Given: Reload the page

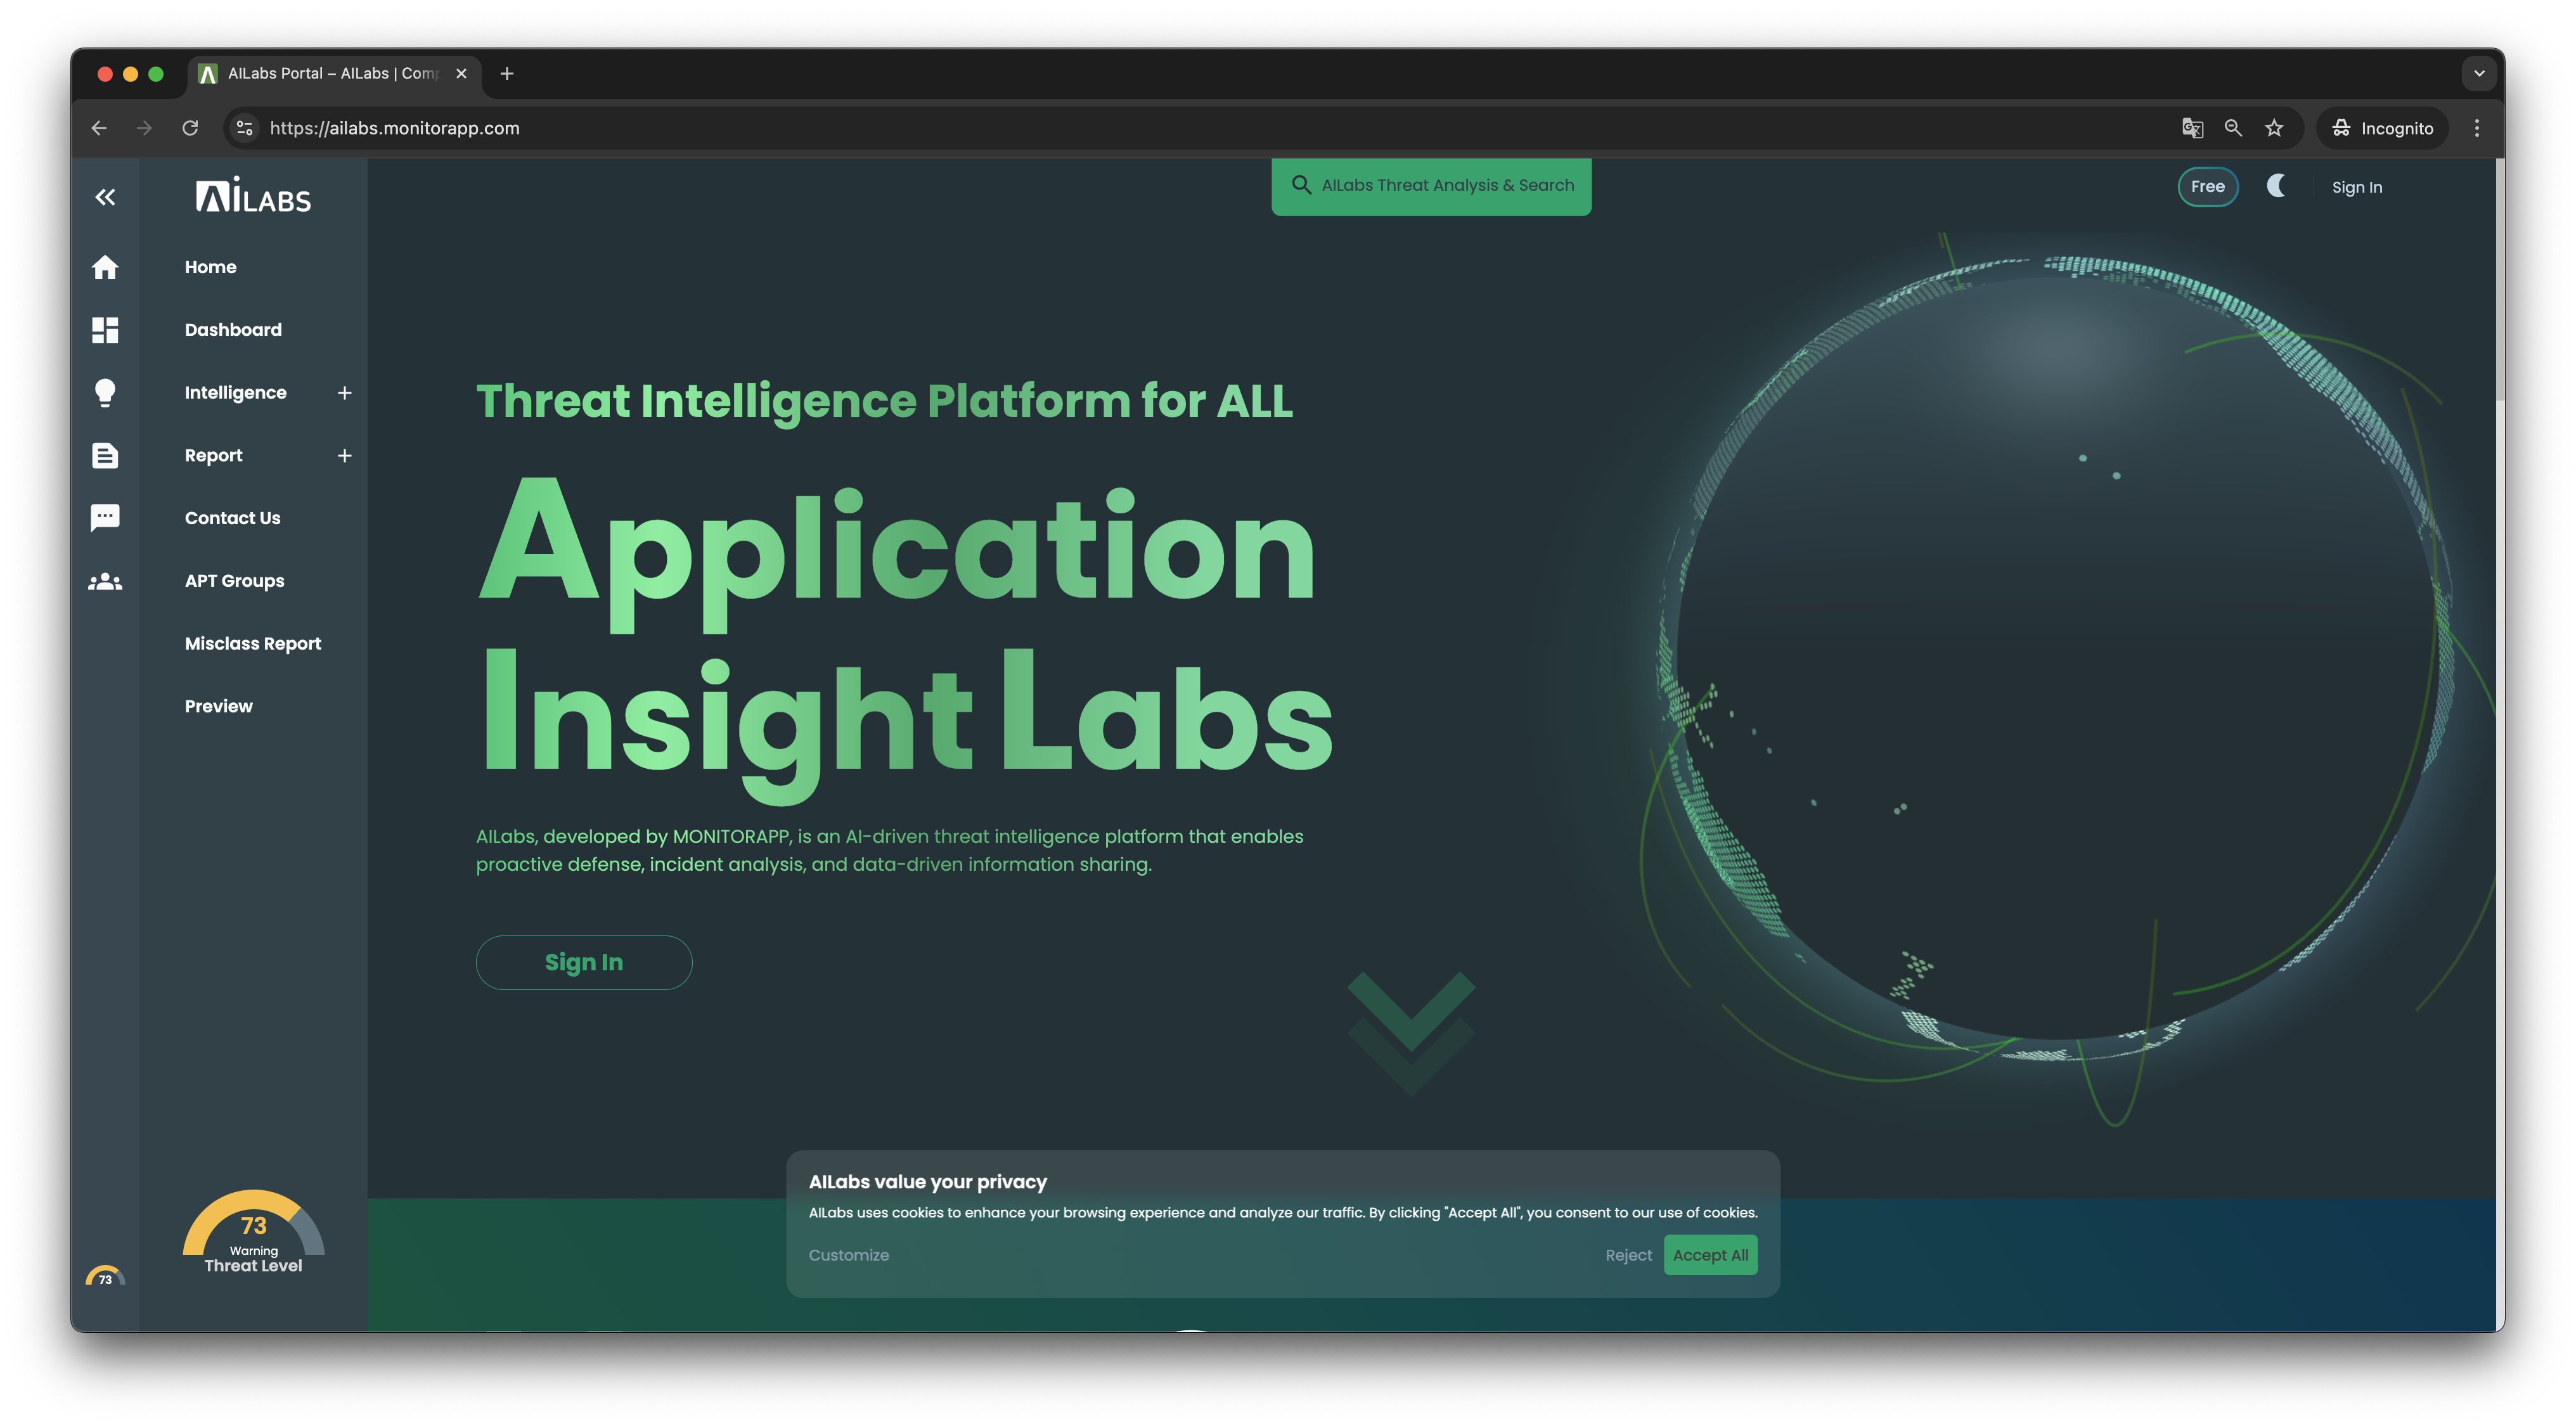Looking at the screenshot, I should [x=190, y=128].
